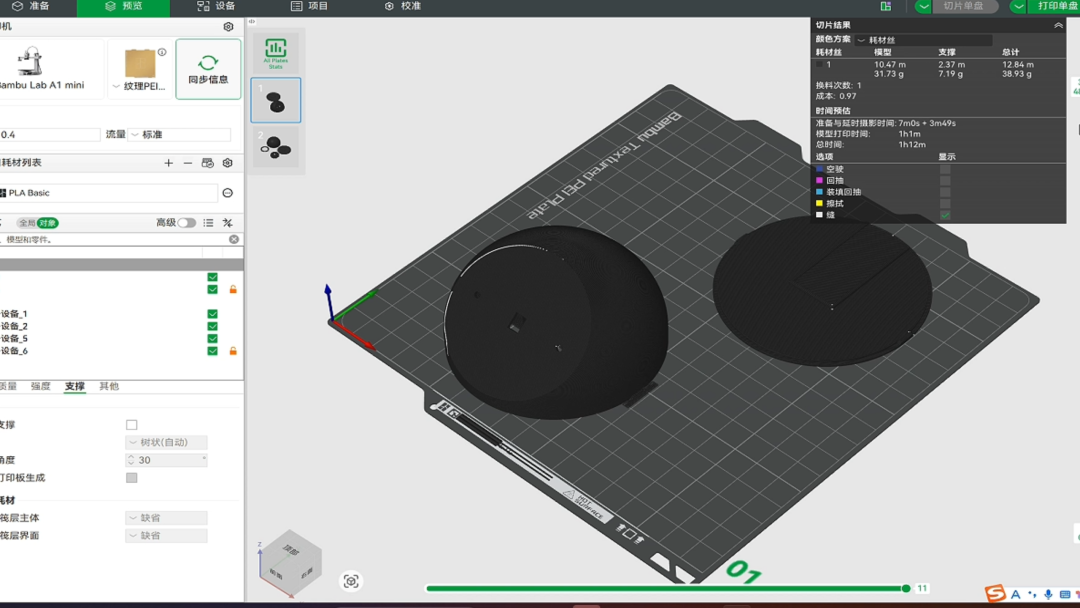This screenshot has height=608, width=1080.
Task: Click the camera view reset icon below the viewport
Action: coord(351,582)
